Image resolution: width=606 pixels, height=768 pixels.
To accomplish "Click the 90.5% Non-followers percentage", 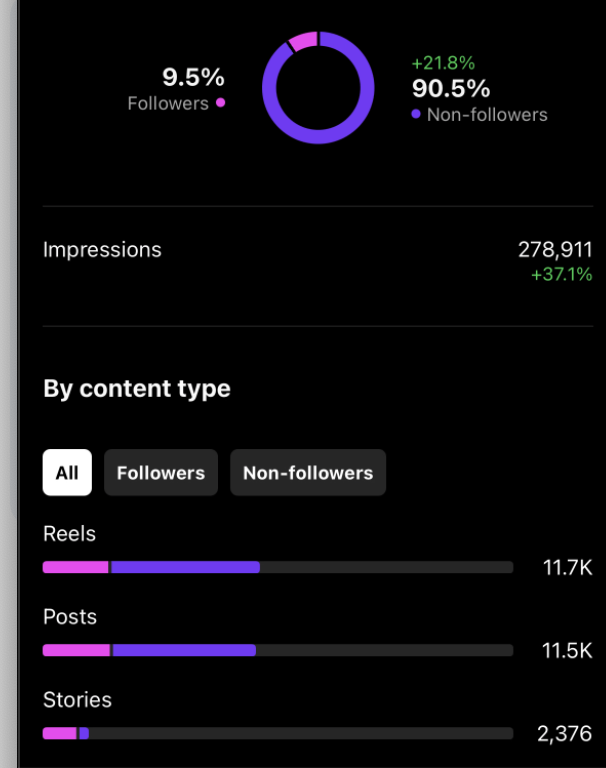I will tap(451, 89).
